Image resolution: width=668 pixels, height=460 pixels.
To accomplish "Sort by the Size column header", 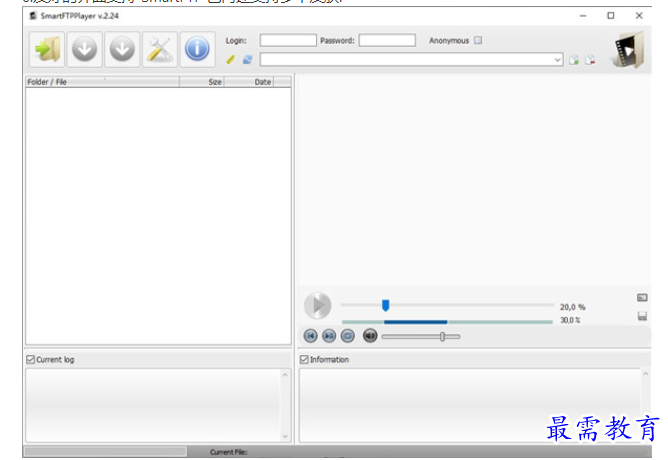I will pos(202,82).
